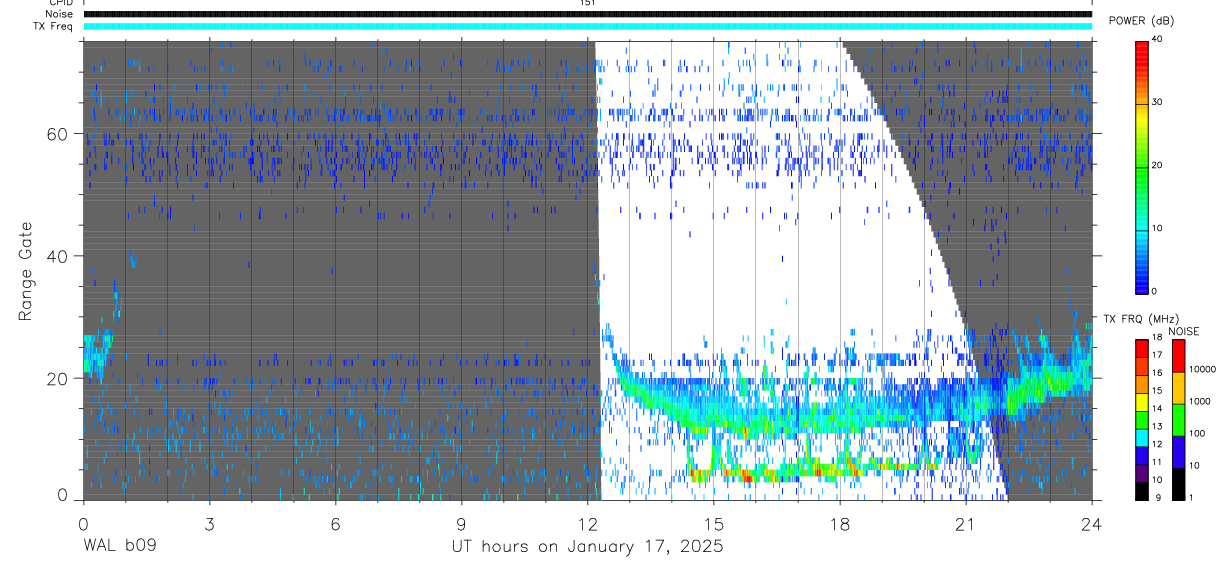The height and width of the screenshot is (567, 1228).
Task: Click the NOISE legend title
Action: coord(1184,331)
